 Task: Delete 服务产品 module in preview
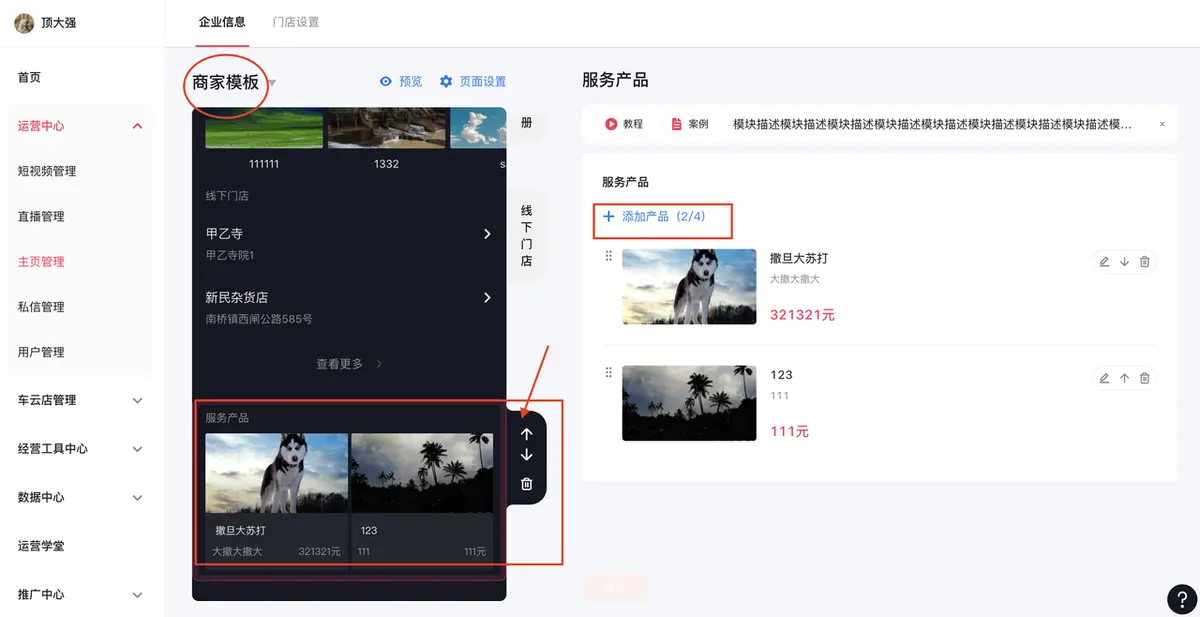(527, 484)
